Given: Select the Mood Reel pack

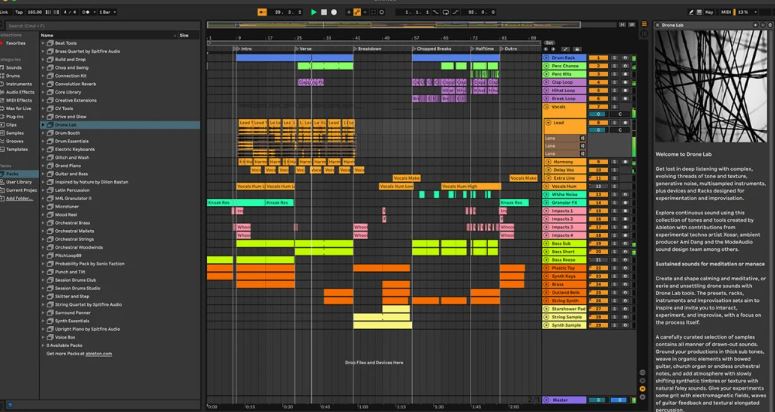Looking at the screenshot, I should (x=65, y=215).
